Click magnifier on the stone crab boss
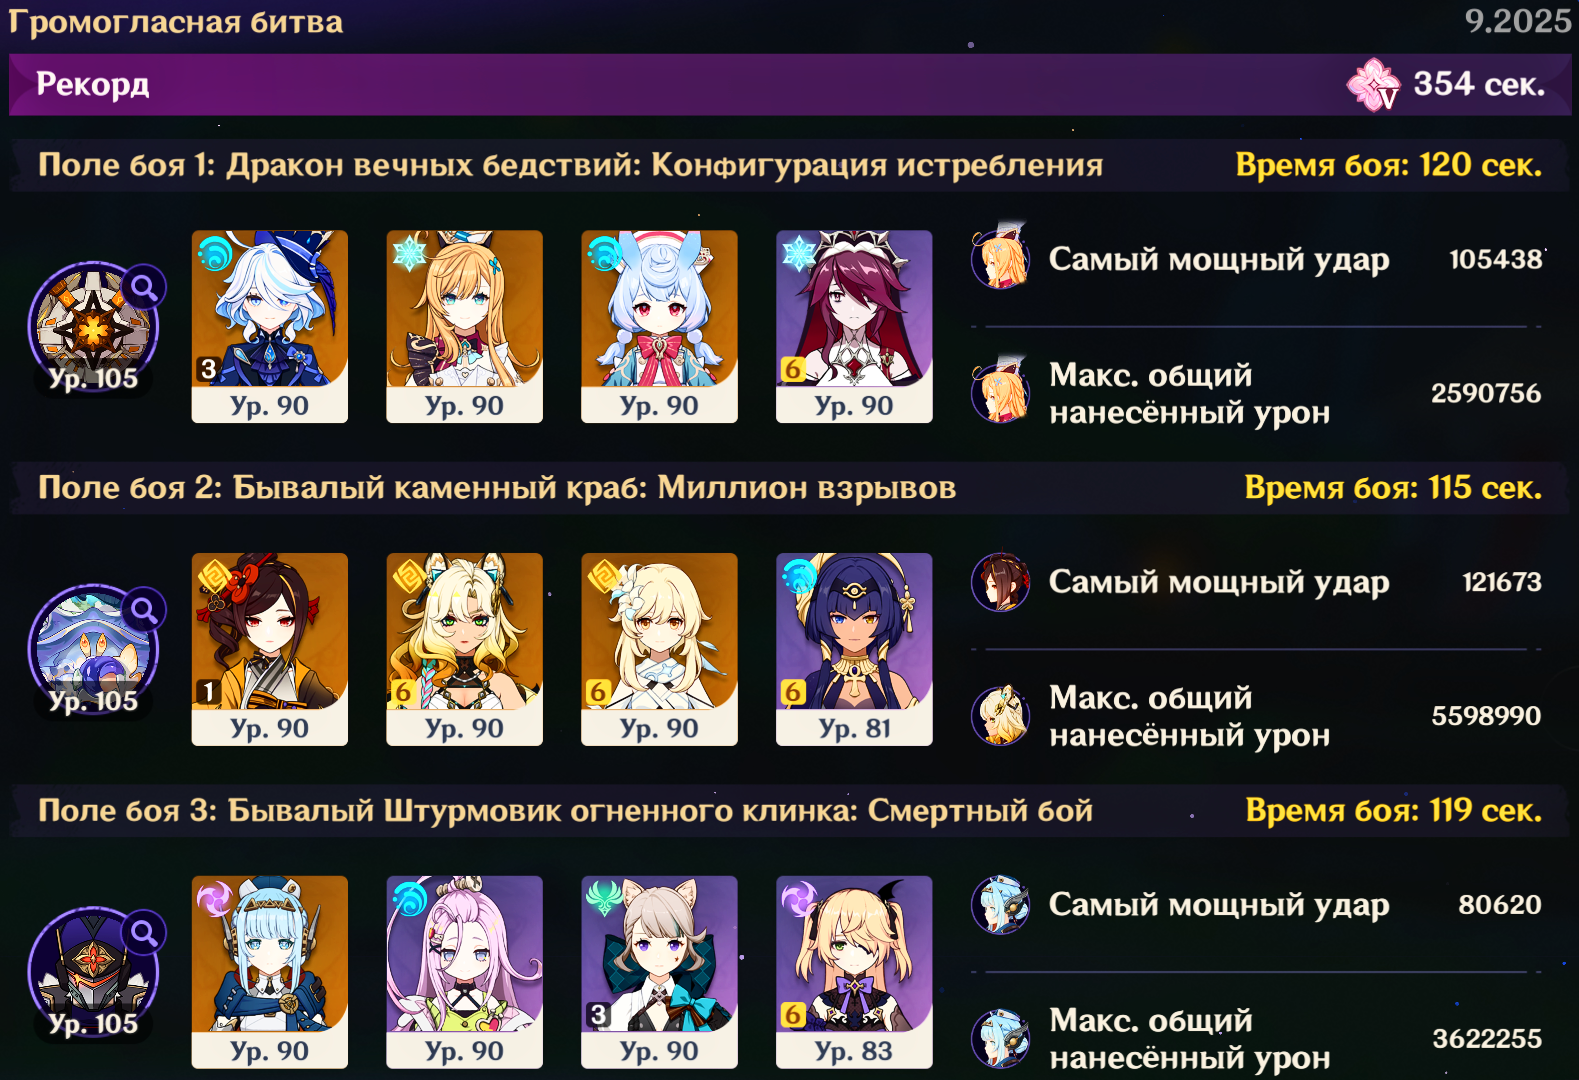 click(144, 610)
